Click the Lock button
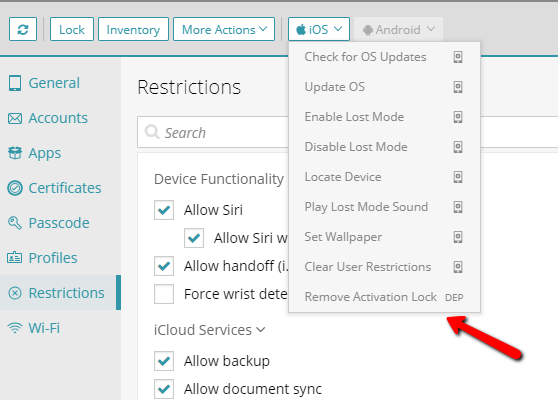Image resolution: width=558 pixels, height=400 pixels. pyautogui.click(x=72, y=29)
